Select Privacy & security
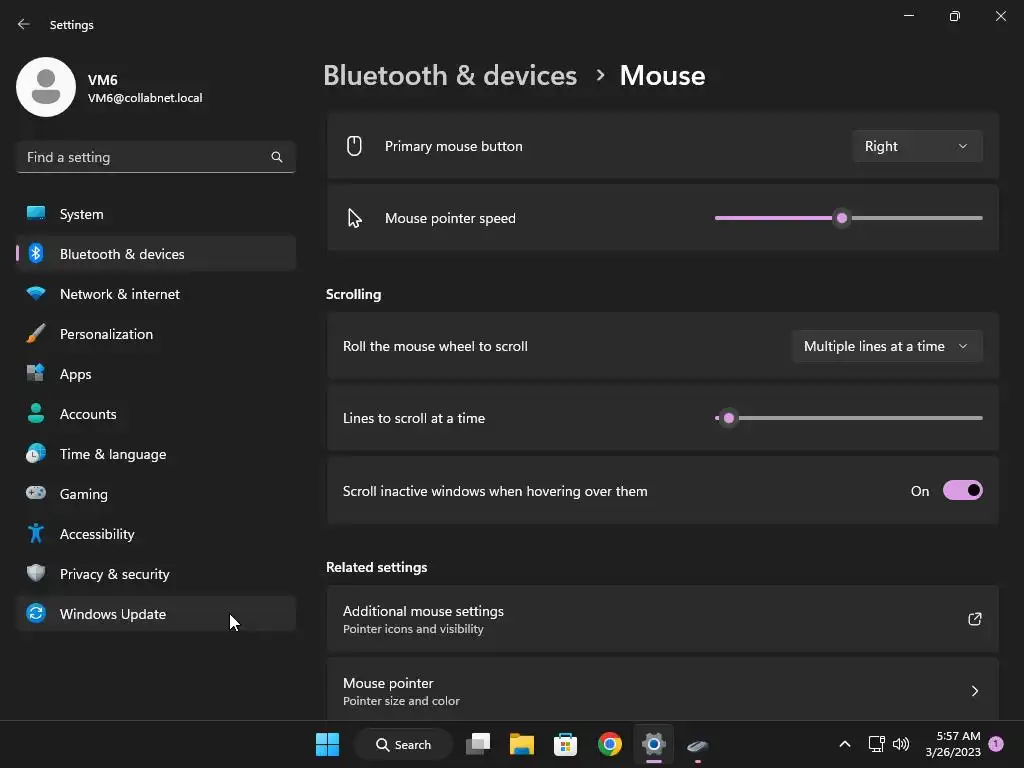Image resolution: width=1024 pixels, height=768 pixels. (156, 573)
